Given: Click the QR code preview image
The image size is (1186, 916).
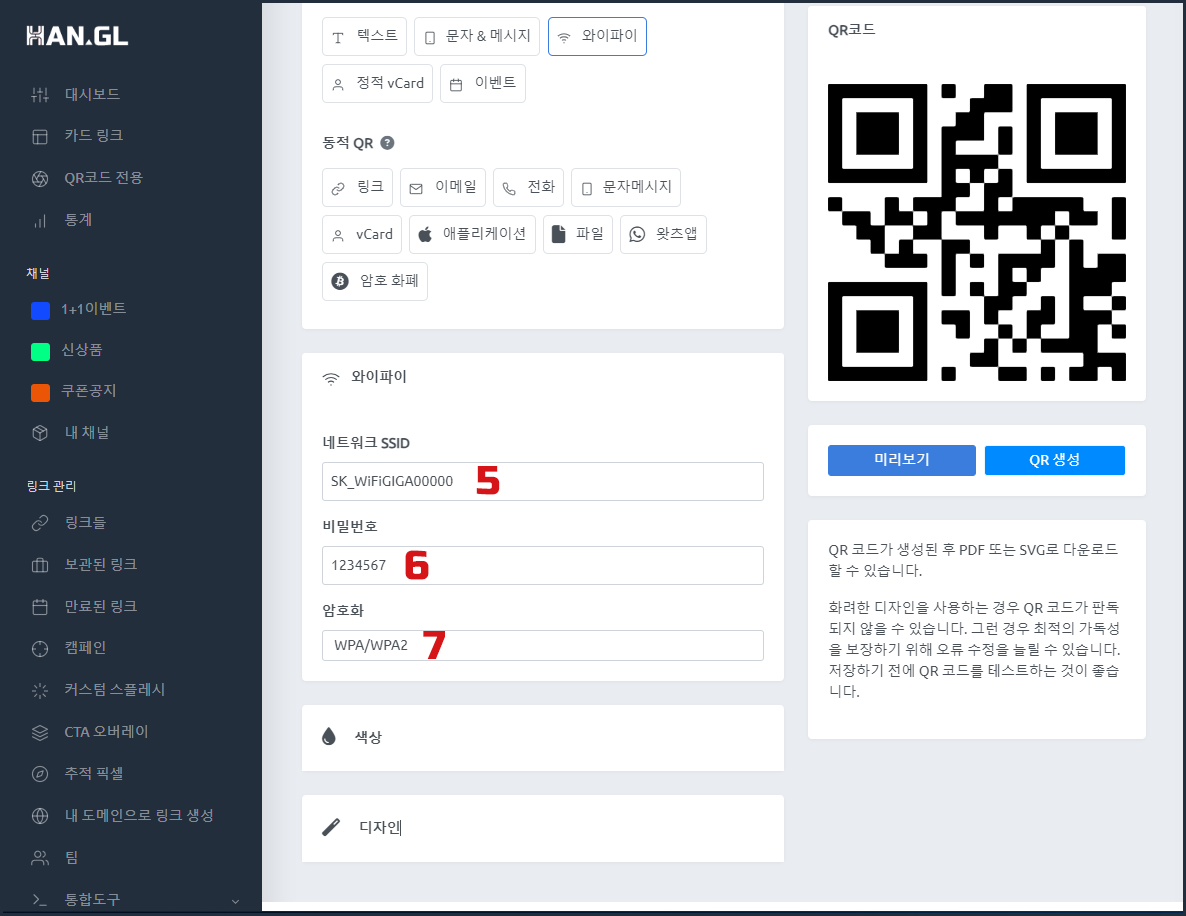Looking at the screenshot, I should [976, 232].
